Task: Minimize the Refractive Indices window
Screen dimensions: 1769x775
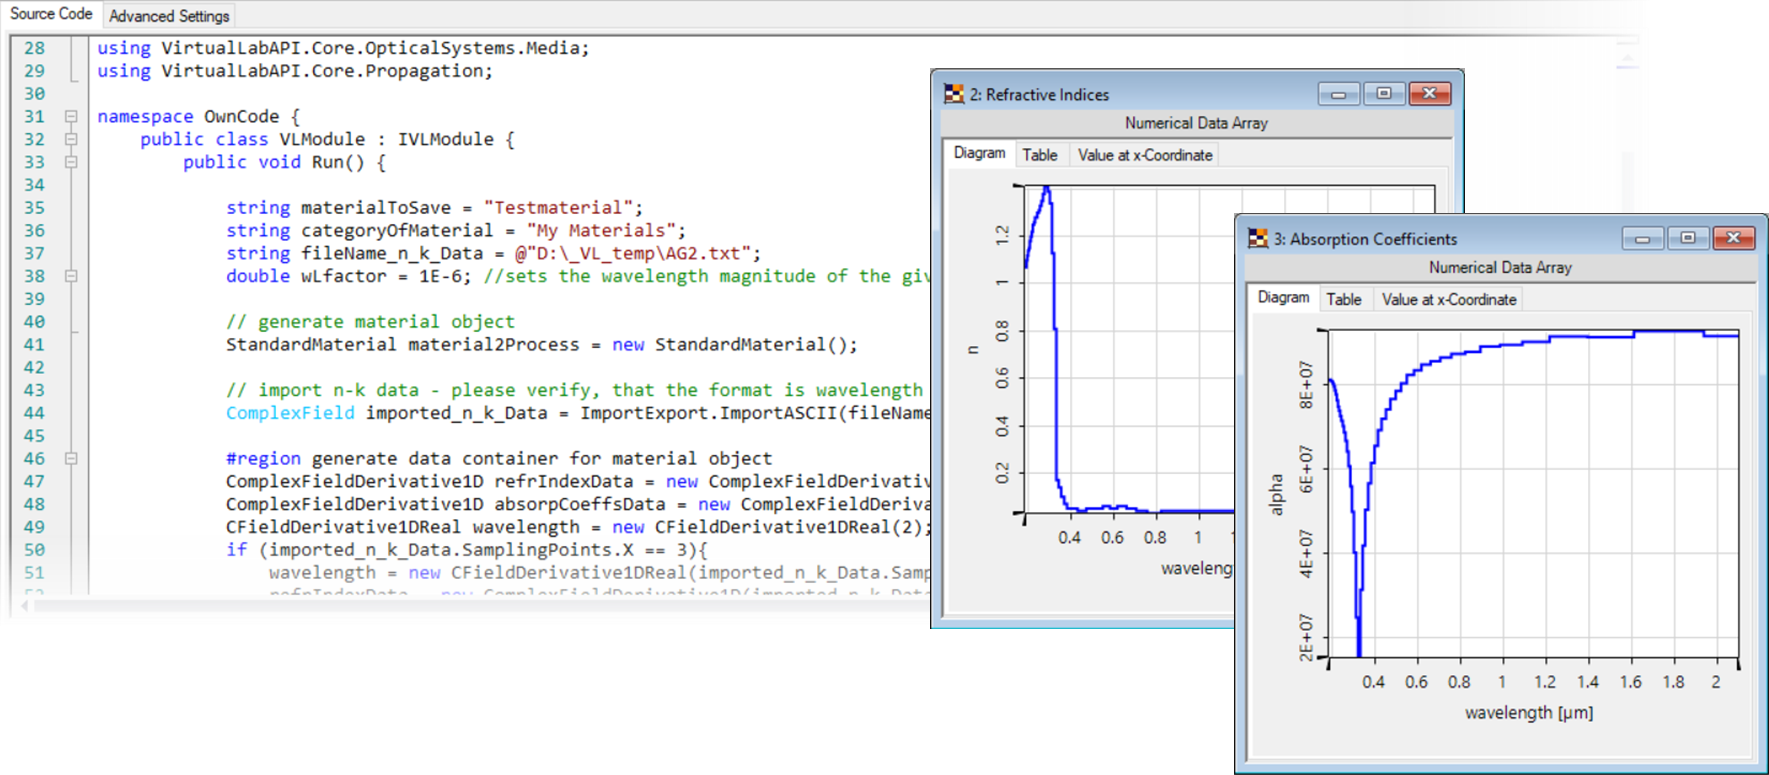Action: point(1338,94)
